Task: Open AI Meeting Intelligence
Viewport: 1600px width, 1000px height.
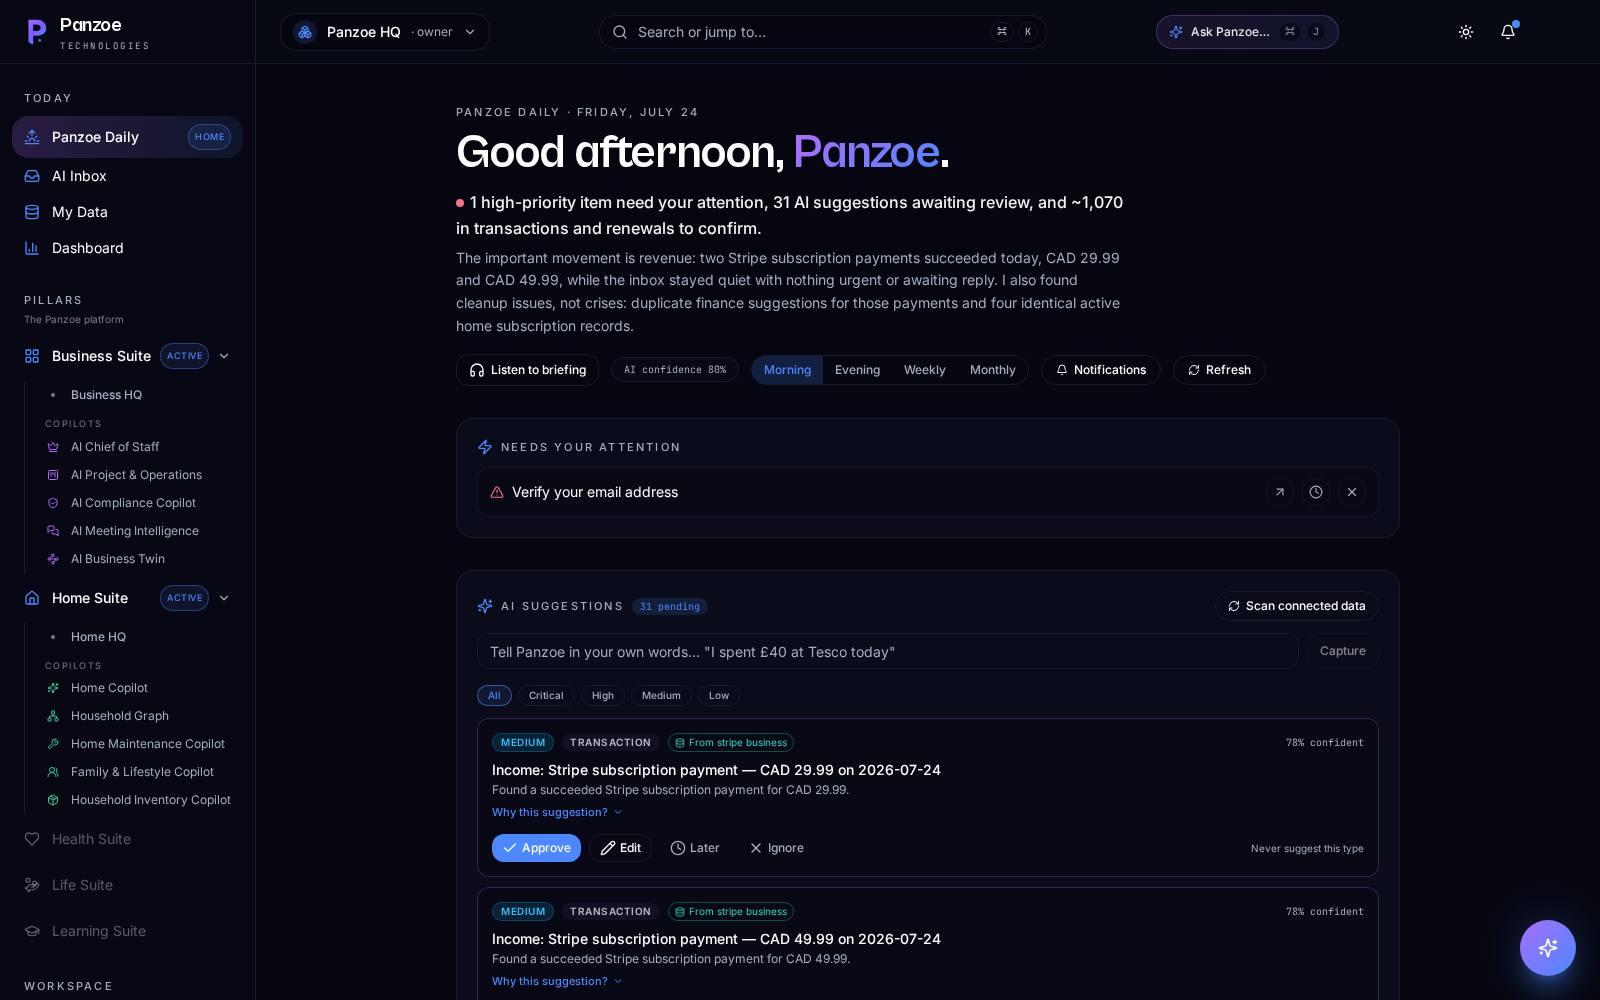Action: 138,531
